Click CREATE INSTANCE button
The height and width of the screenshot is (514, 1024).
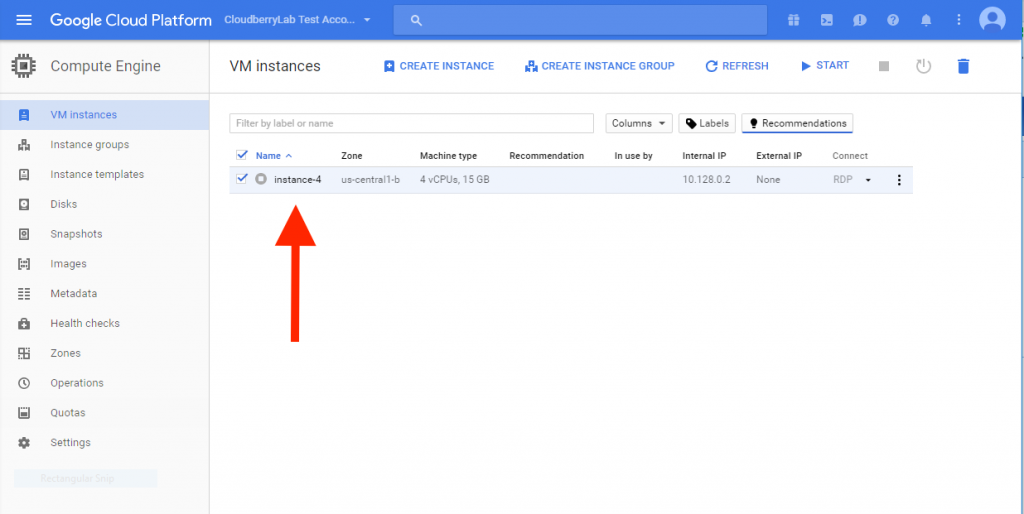[439, 66]
